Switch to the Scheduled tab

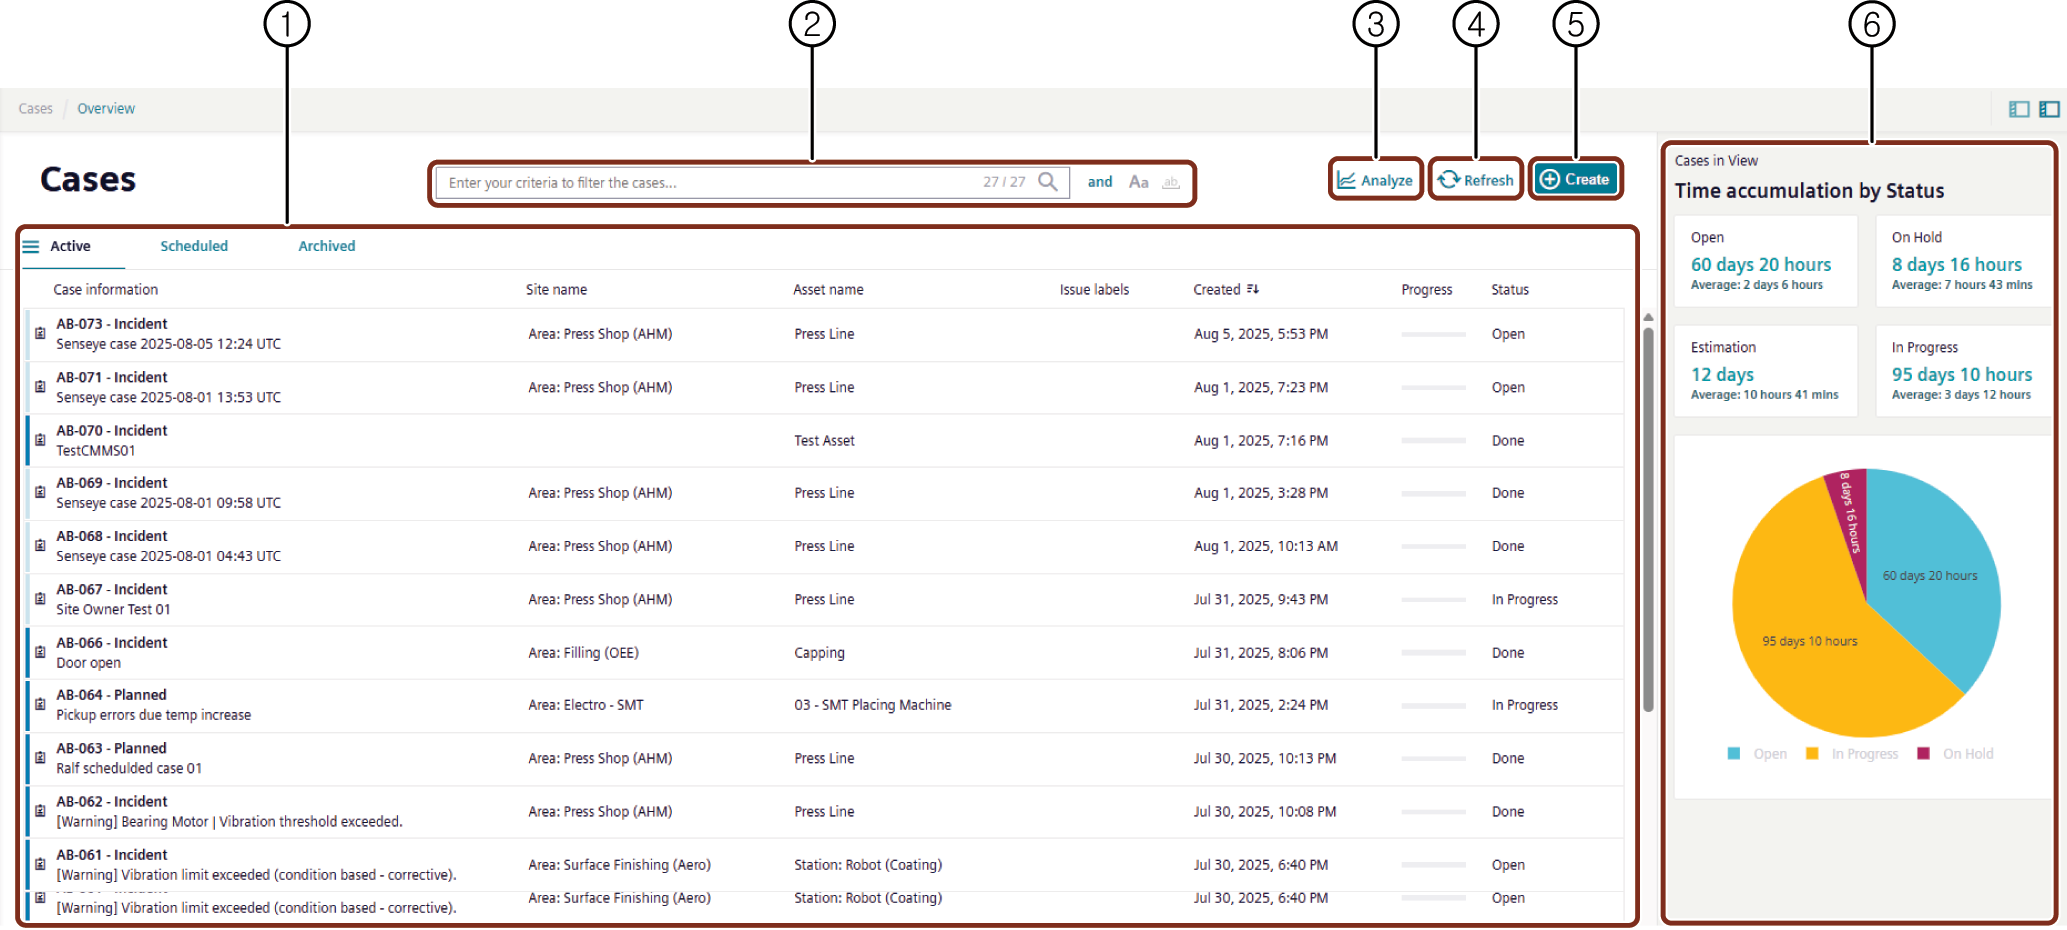[x=194, y=246]
